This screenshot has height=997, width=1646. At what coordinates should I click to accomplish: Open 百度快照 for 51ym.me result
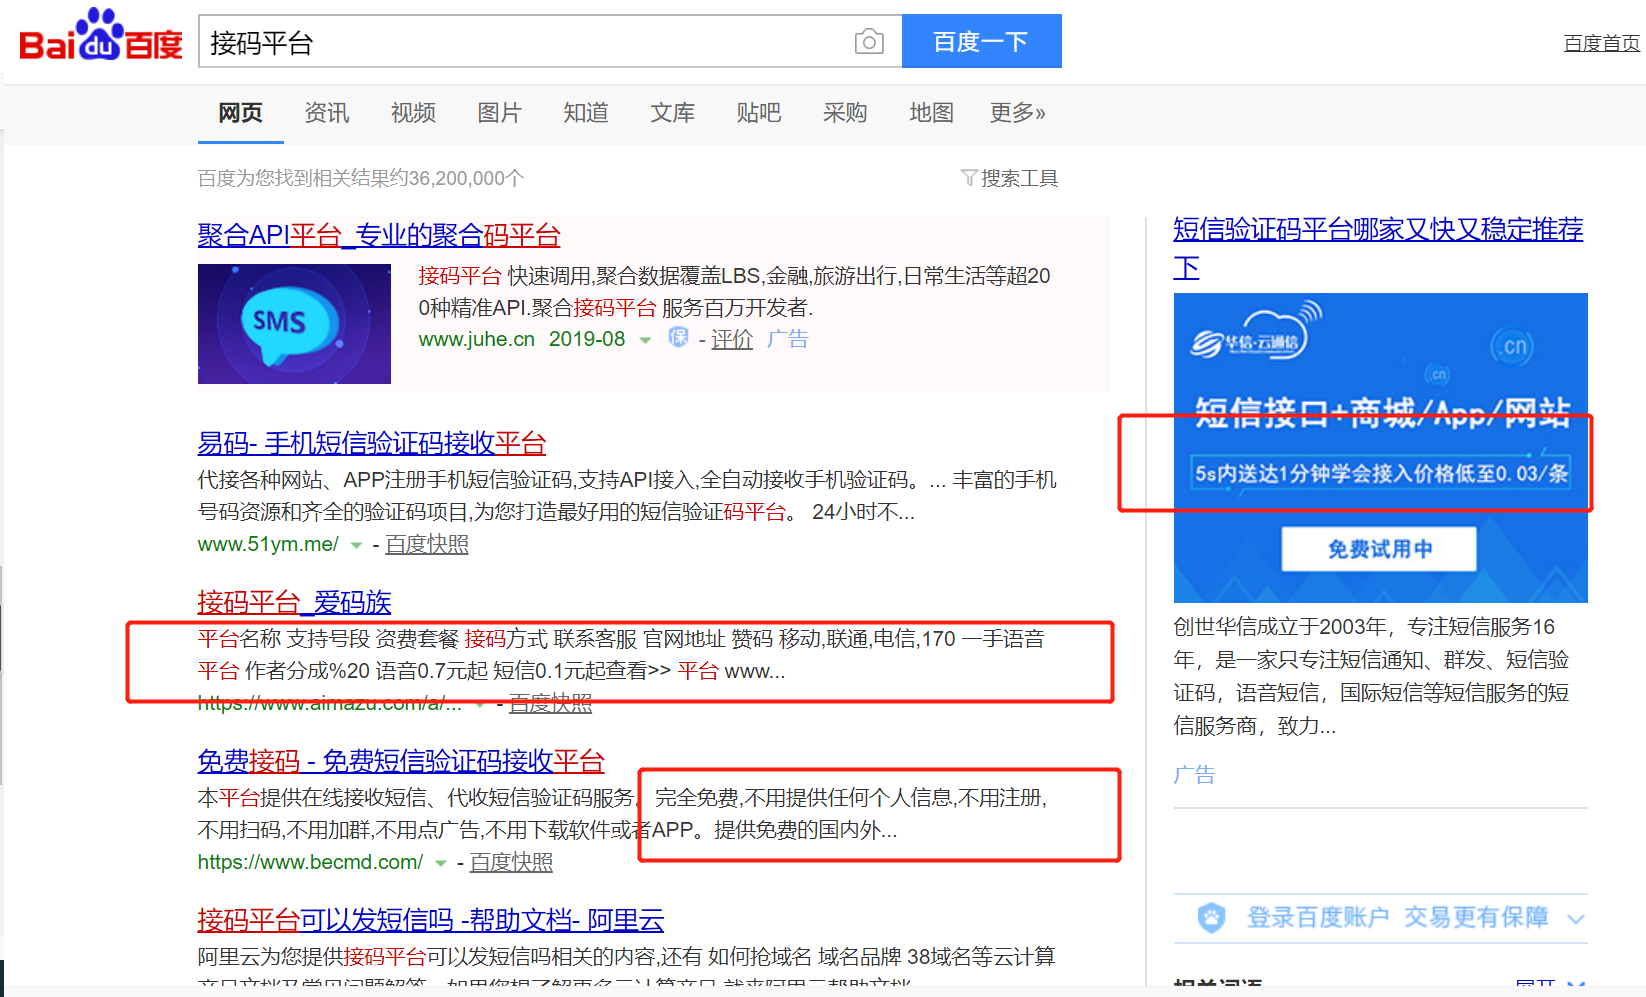(x=427, y=544)
